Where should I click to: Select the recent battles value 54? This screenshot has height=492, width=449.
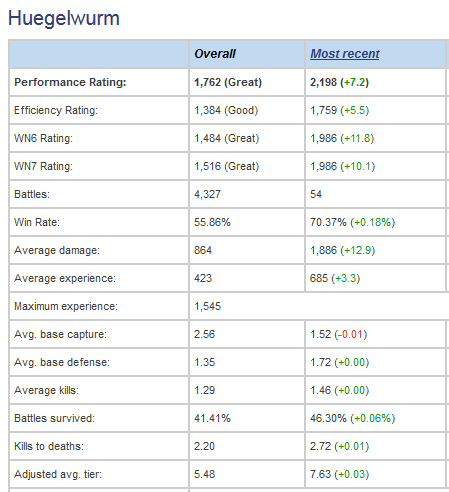coord(316,194)
